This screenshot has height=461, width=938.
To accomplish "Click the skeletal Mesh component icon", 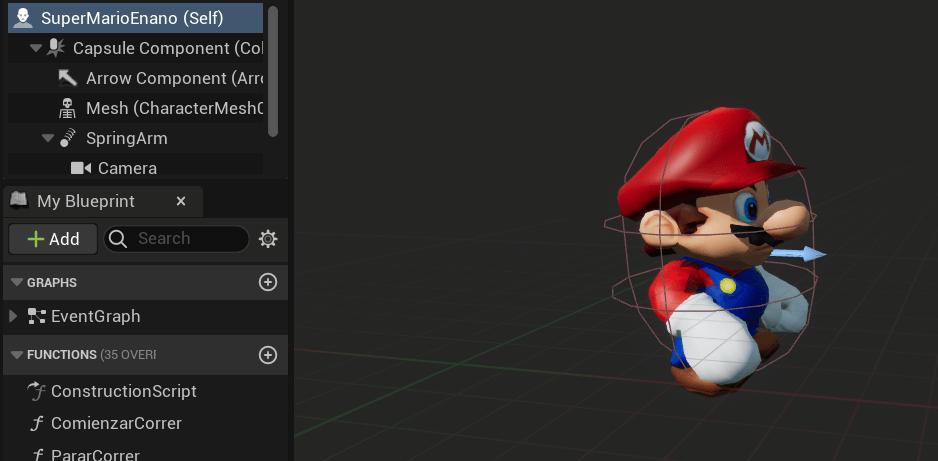I will [x=68, y=108].
